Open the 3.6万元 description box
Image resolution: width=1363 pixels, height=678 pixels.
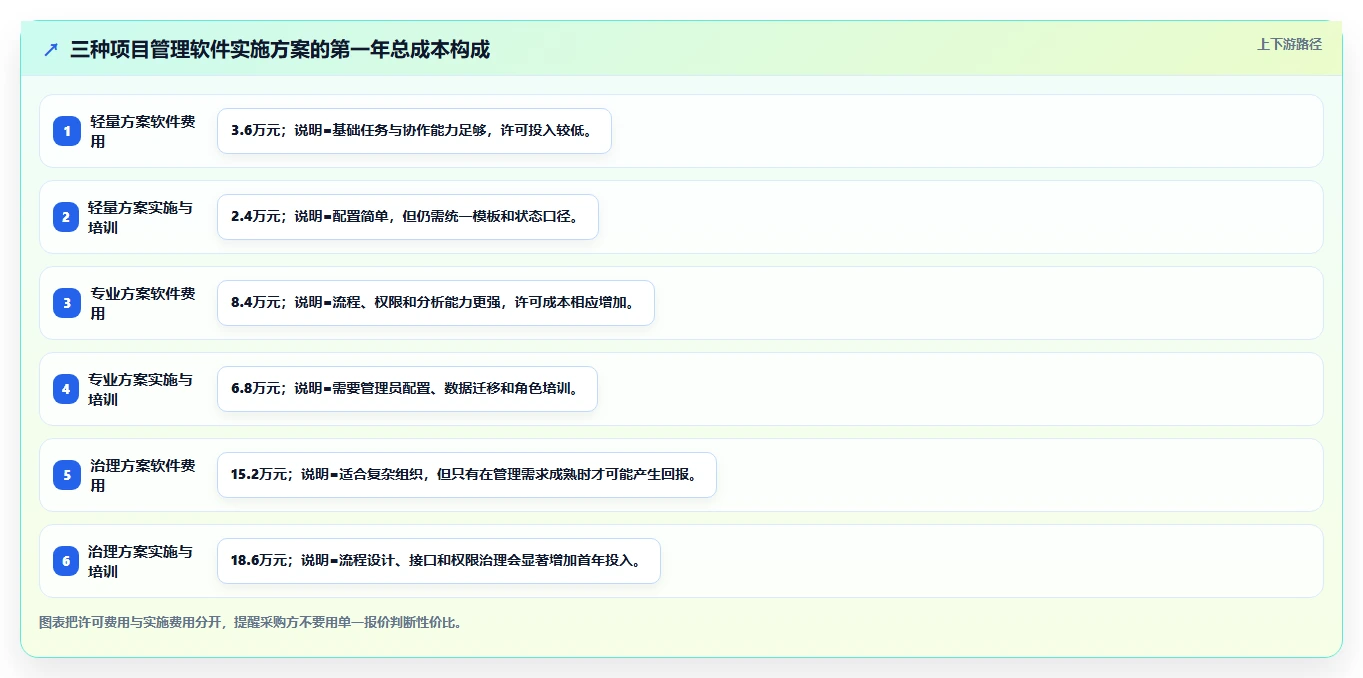(414, 131)
